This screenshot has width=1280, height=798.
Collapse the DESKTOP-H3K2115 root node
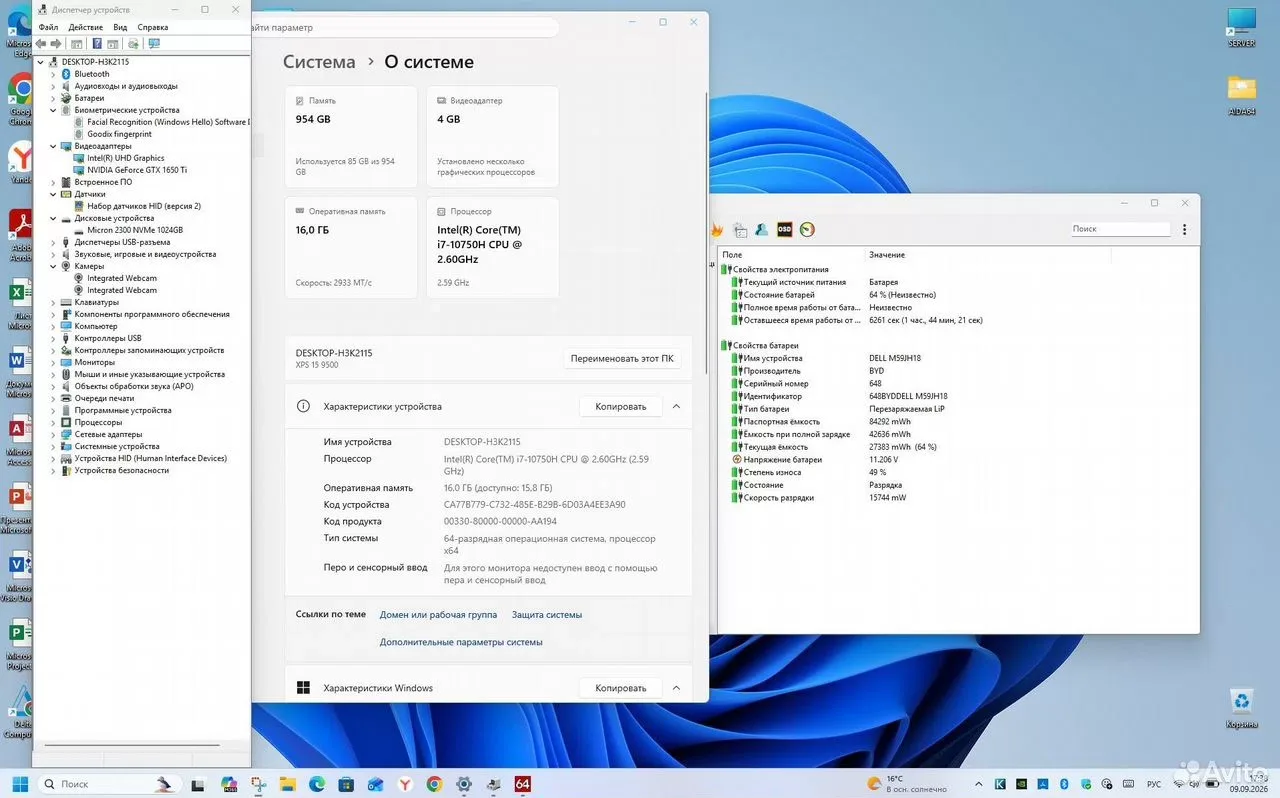tap(41, 62)
